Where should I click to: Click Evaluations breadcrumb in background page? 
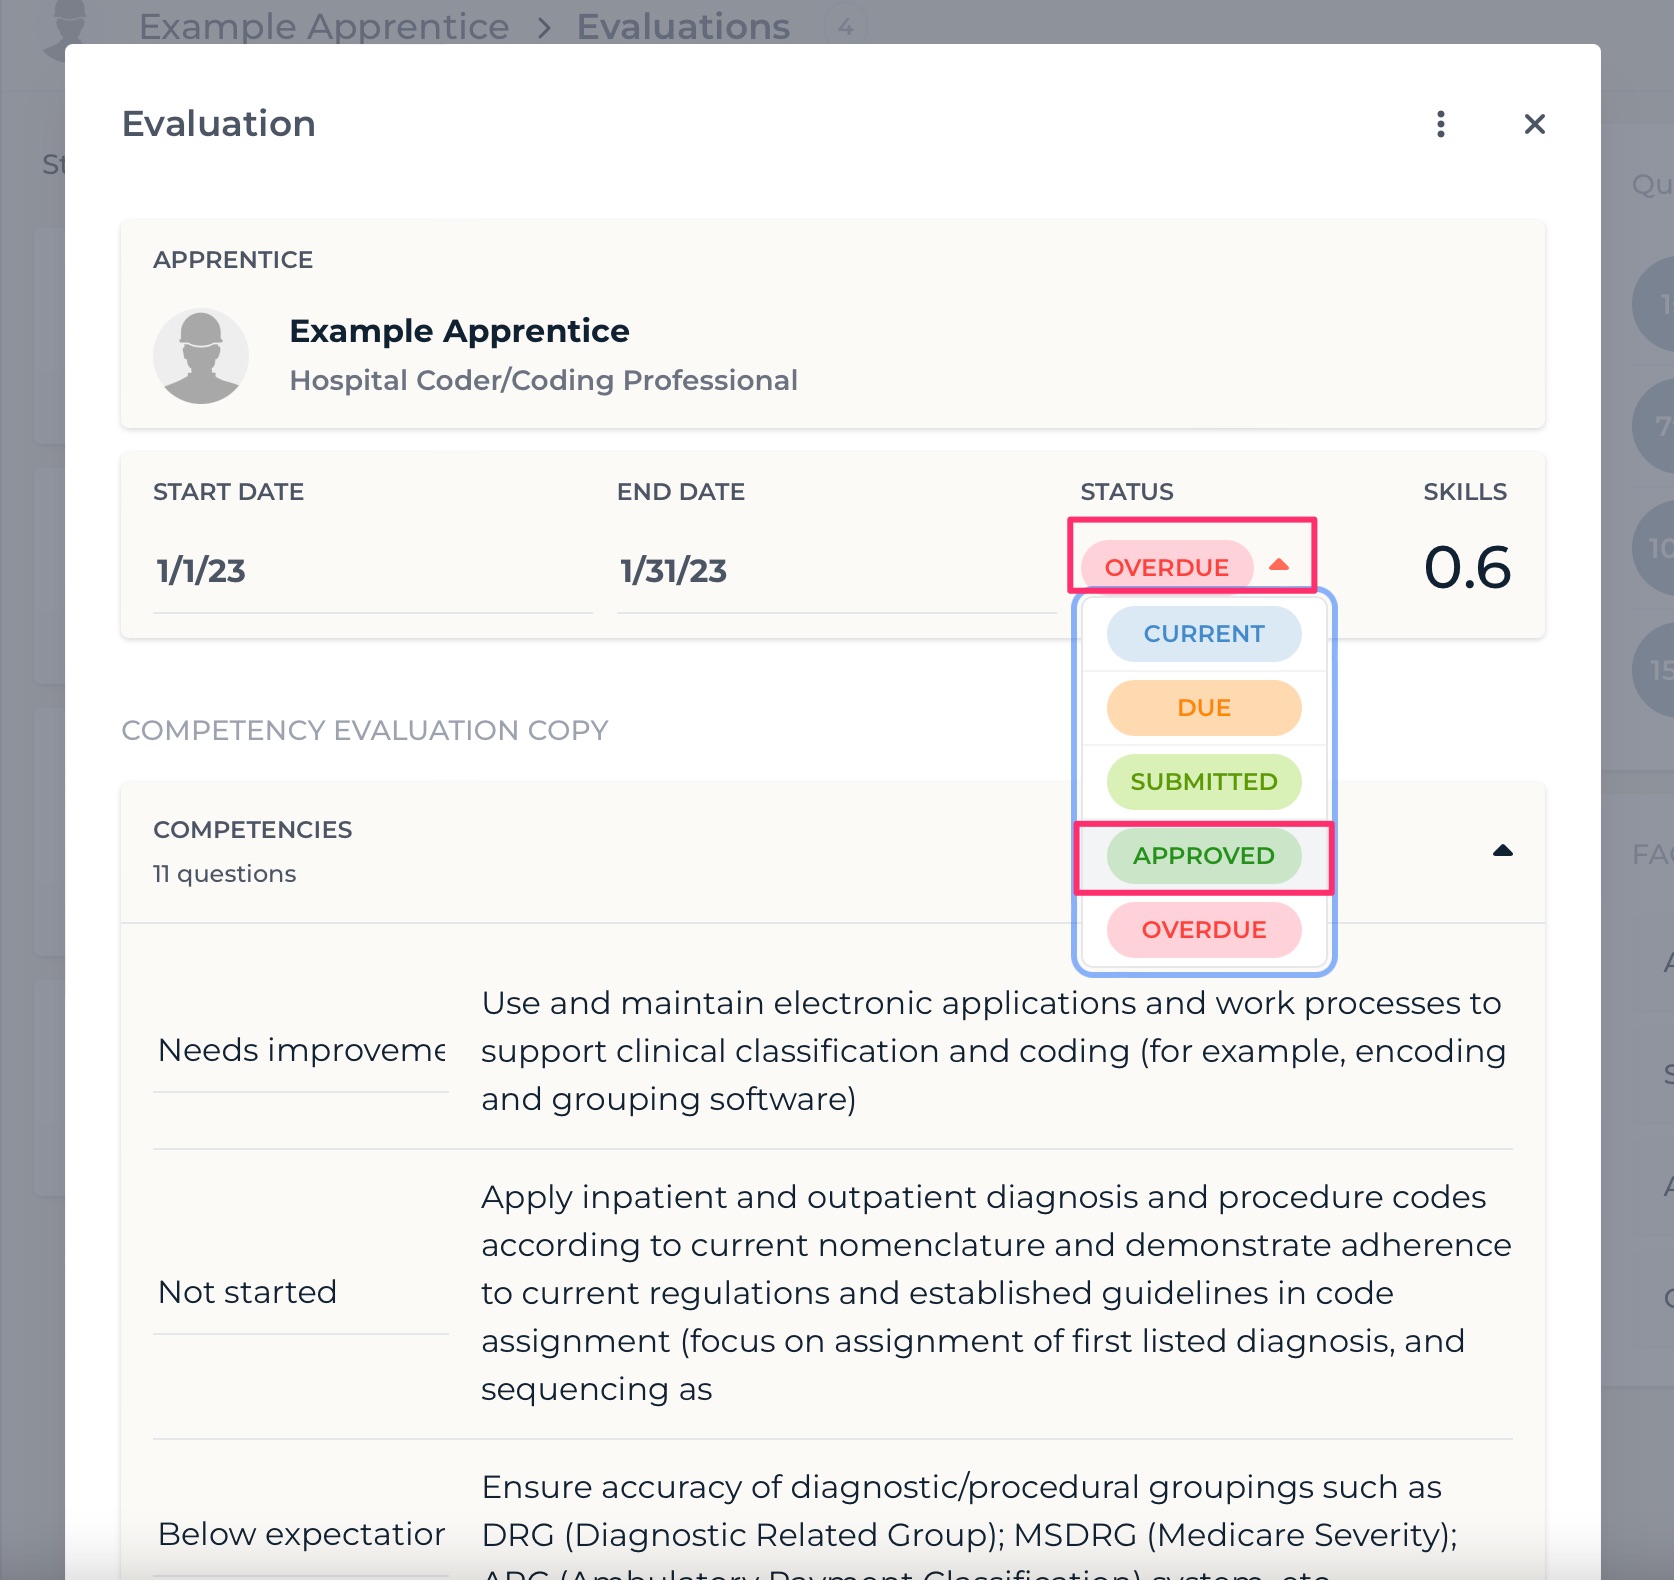[x=683, y=27]
